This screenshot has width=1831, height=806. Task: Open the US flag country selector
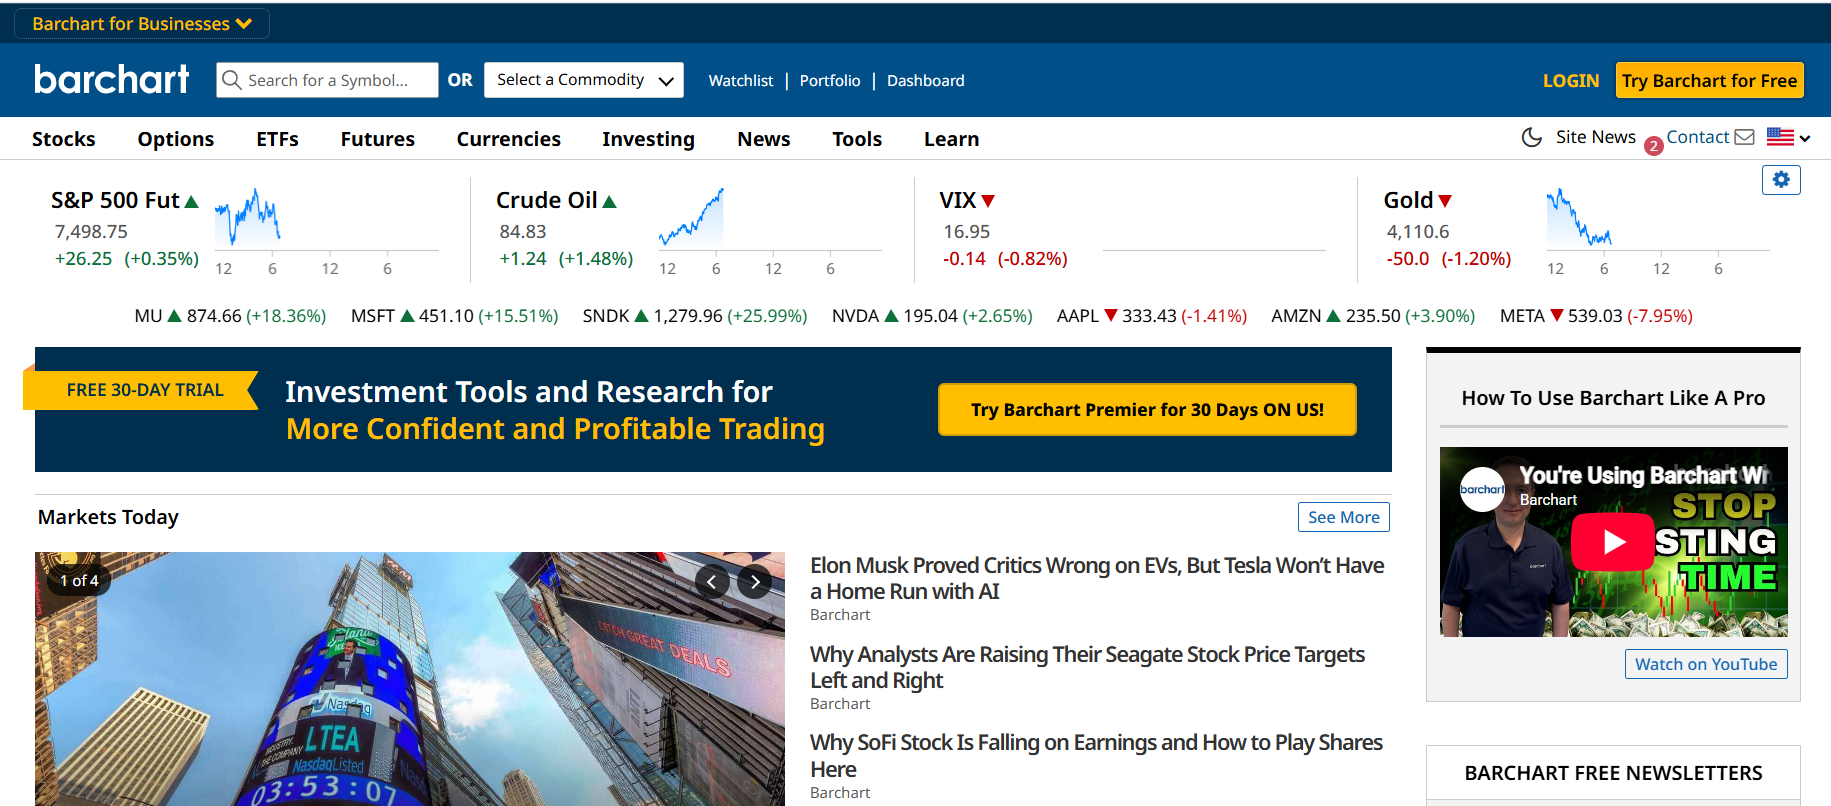pyautogui.click(x=1788, y=137)
